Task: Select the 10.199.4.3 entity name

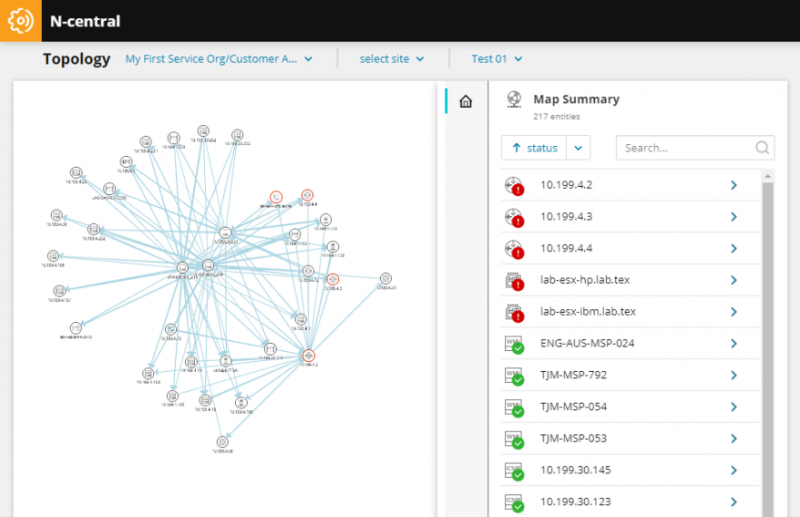Action: click(x=566, y=216)
